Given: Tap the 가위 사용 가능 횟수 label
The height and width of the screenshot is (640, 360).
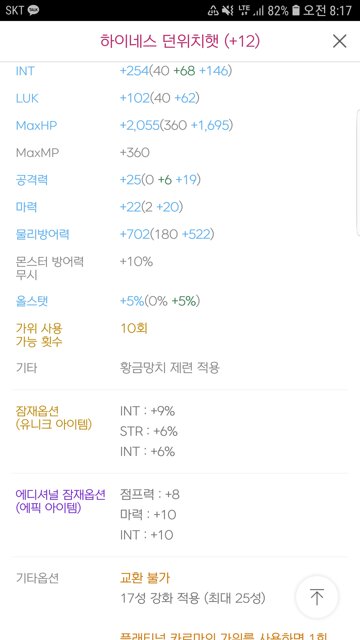Looking at the screenshot, I should 39,335.
